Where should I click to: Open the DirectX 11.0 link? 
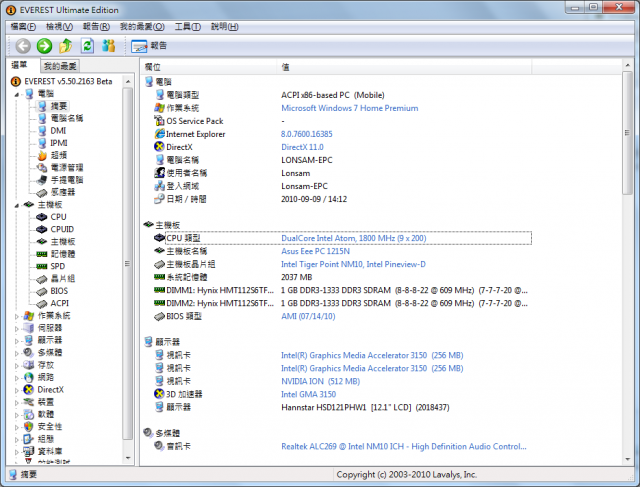(302, 147)
